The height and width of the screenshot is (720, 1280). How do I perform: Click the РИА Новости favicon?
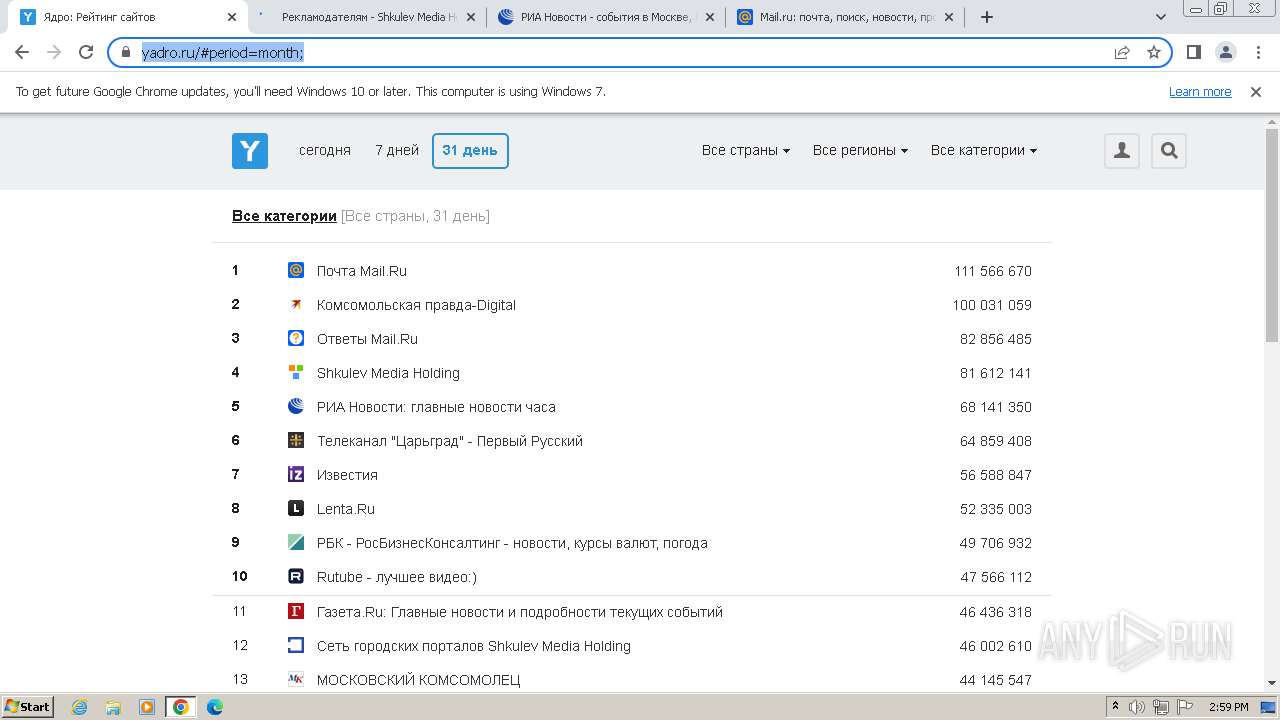pyautogui.click(x=296, y=406)
